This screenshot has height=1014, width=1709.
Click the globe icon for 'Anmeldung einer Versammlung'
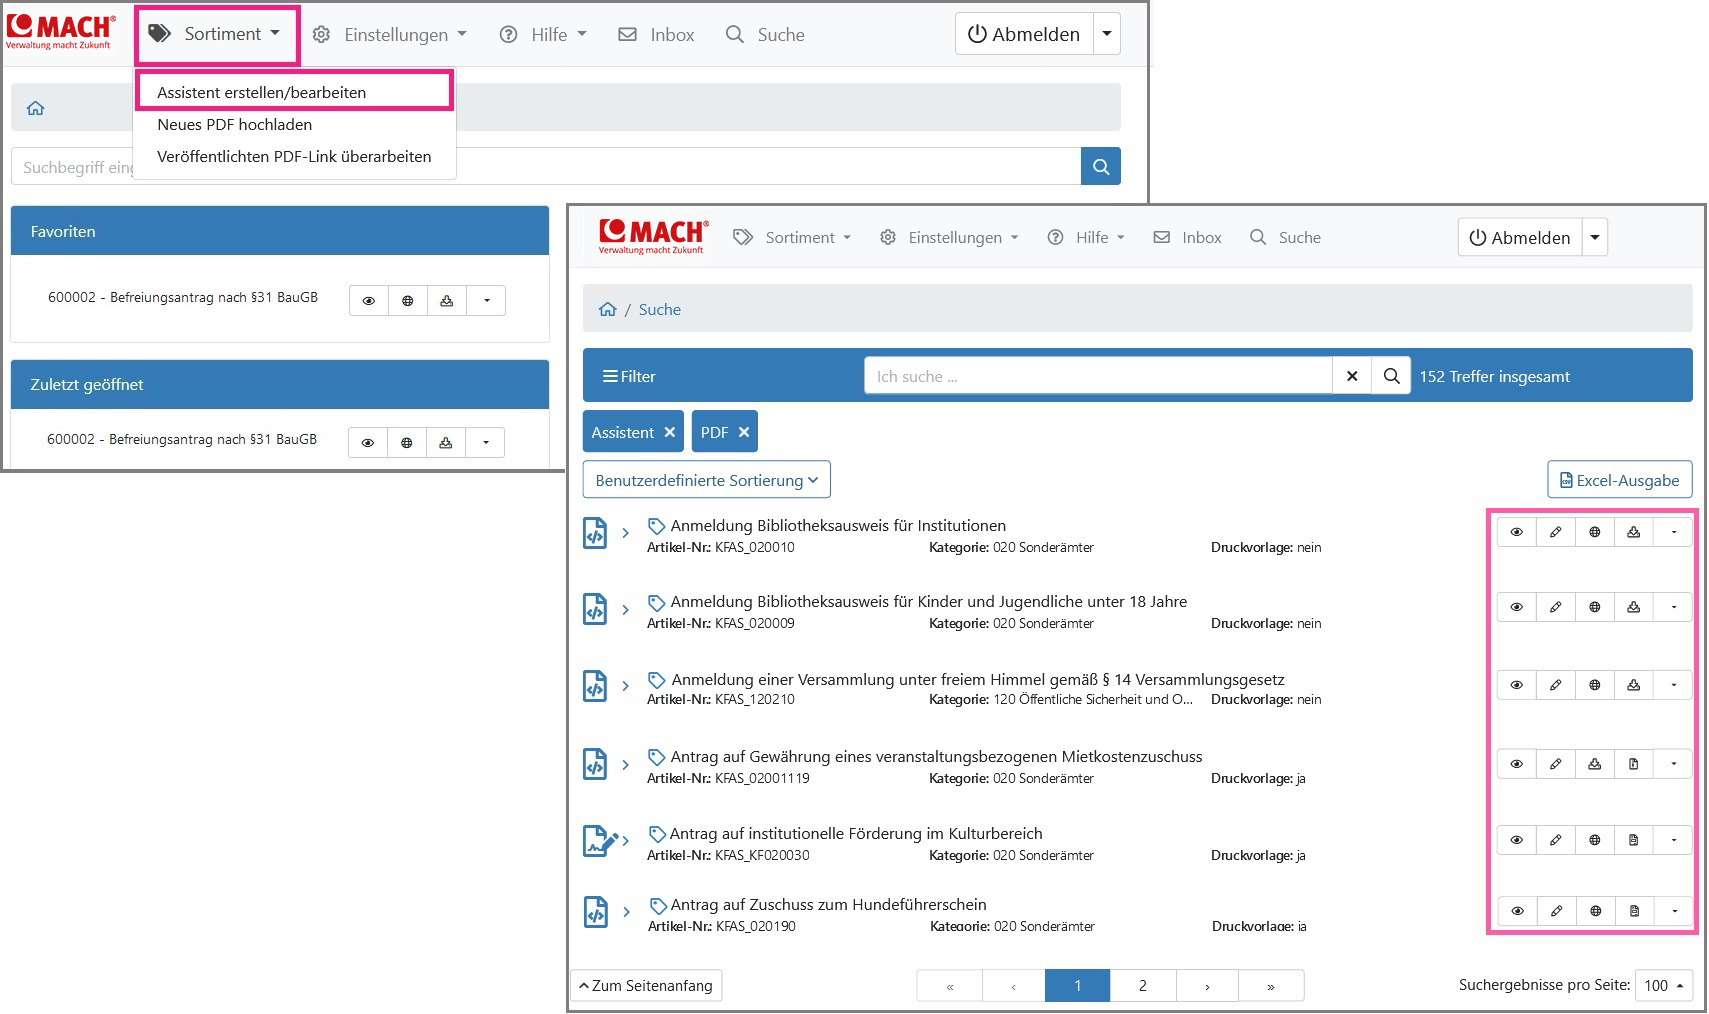coord(1595,685)
